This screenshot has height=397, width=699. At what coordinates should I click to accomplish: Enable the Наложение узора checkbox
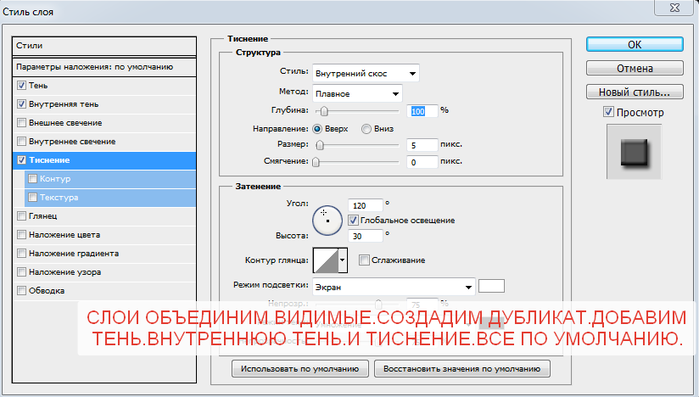21,272
